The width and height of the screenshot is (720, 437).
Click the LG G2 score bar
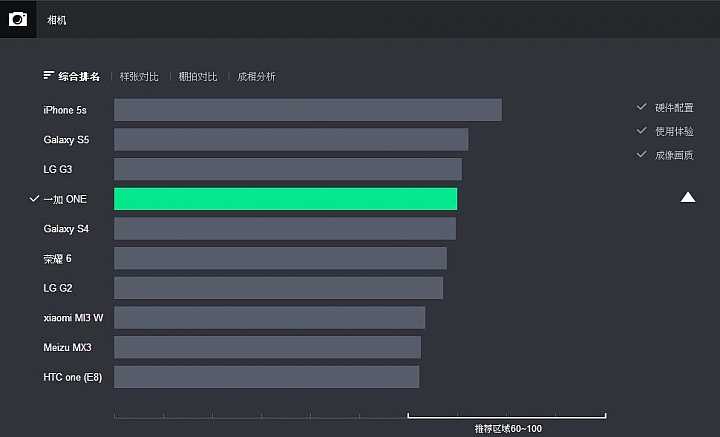click(279, 288)
